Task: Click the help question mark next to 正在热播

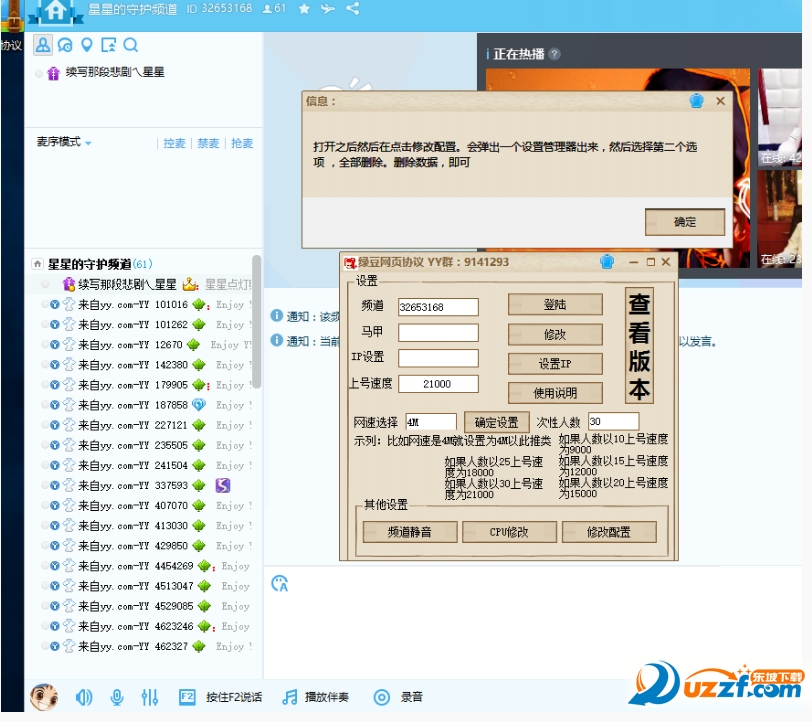Action: tap(554, 54)
